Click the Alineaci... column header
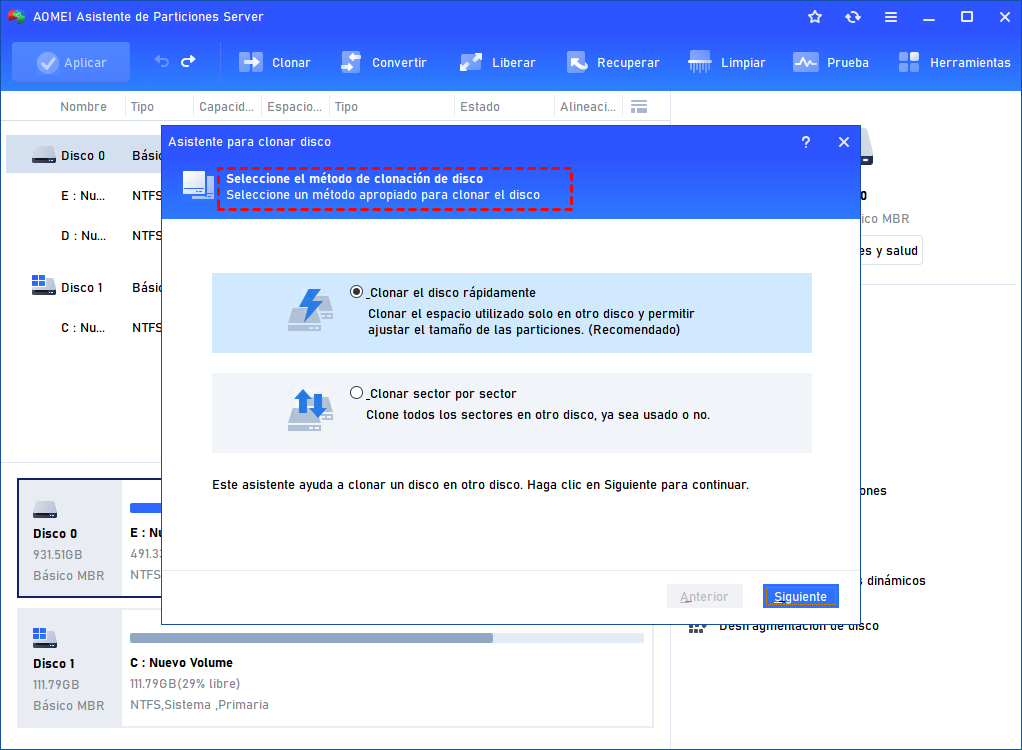1022x750 pixels. click(x=588, y=106)
